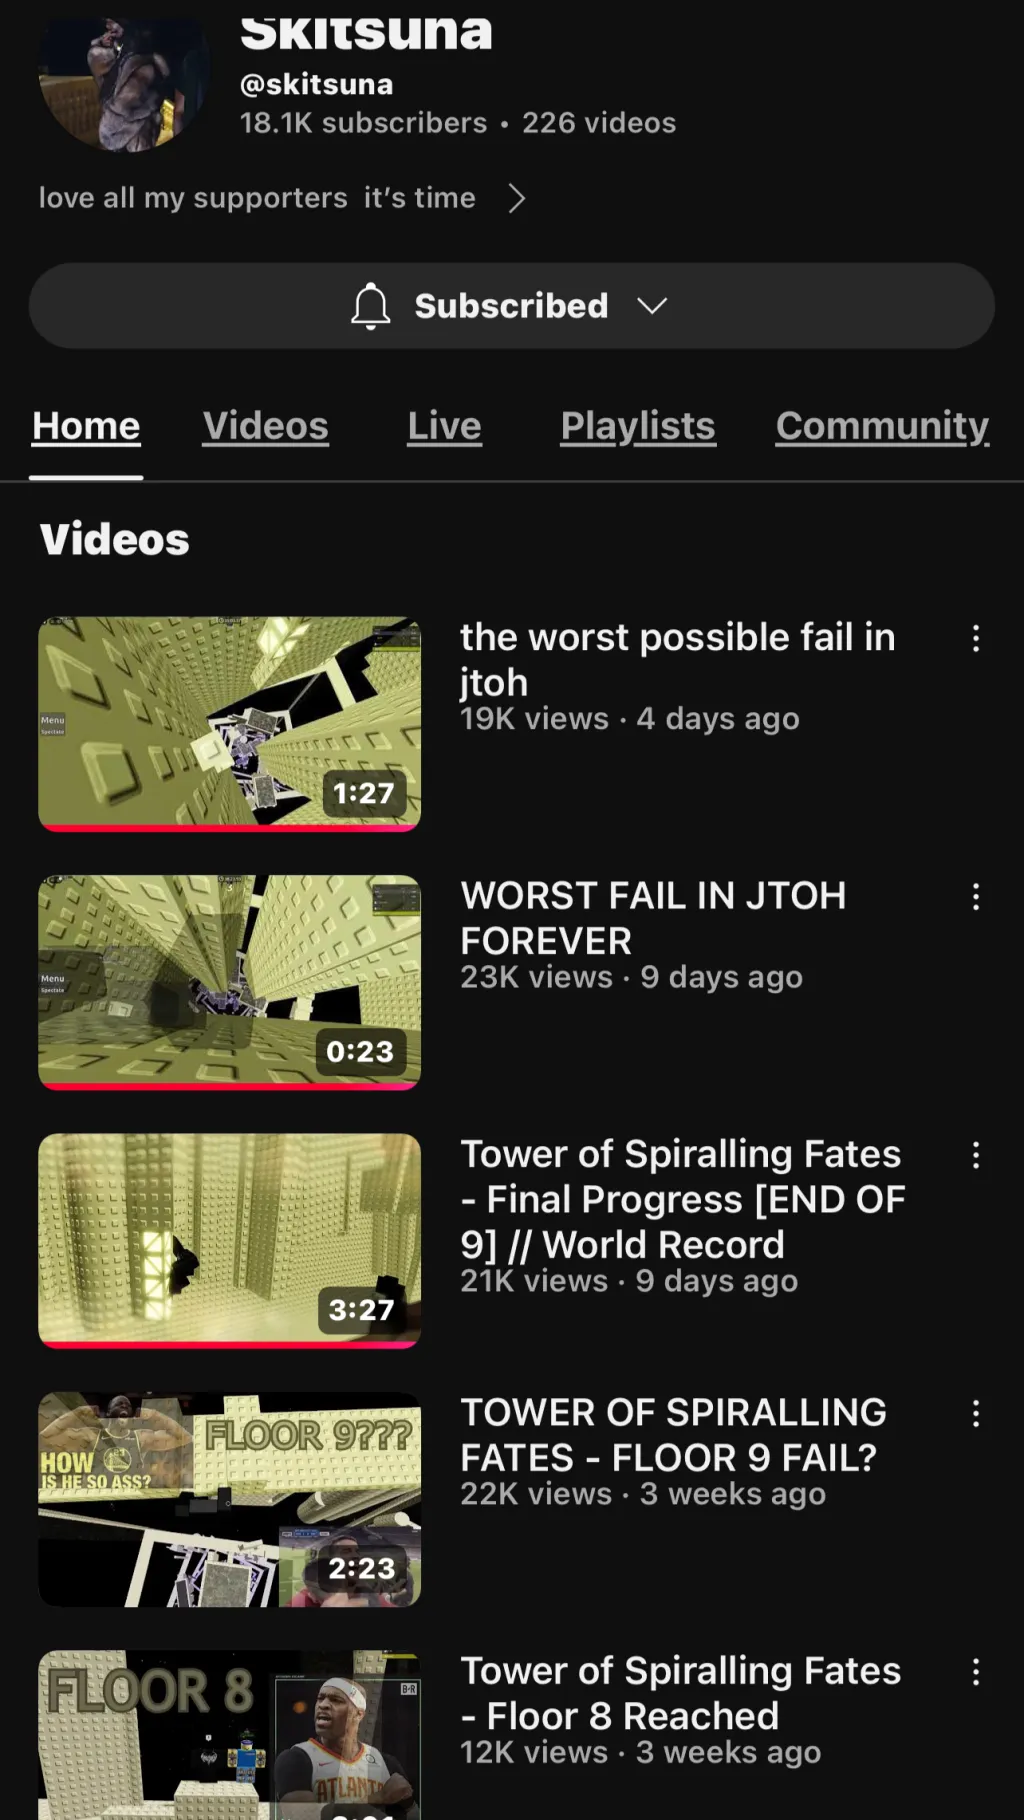
Task: Expand the Subscribed dropdown chevron
Action: point(652,306)
